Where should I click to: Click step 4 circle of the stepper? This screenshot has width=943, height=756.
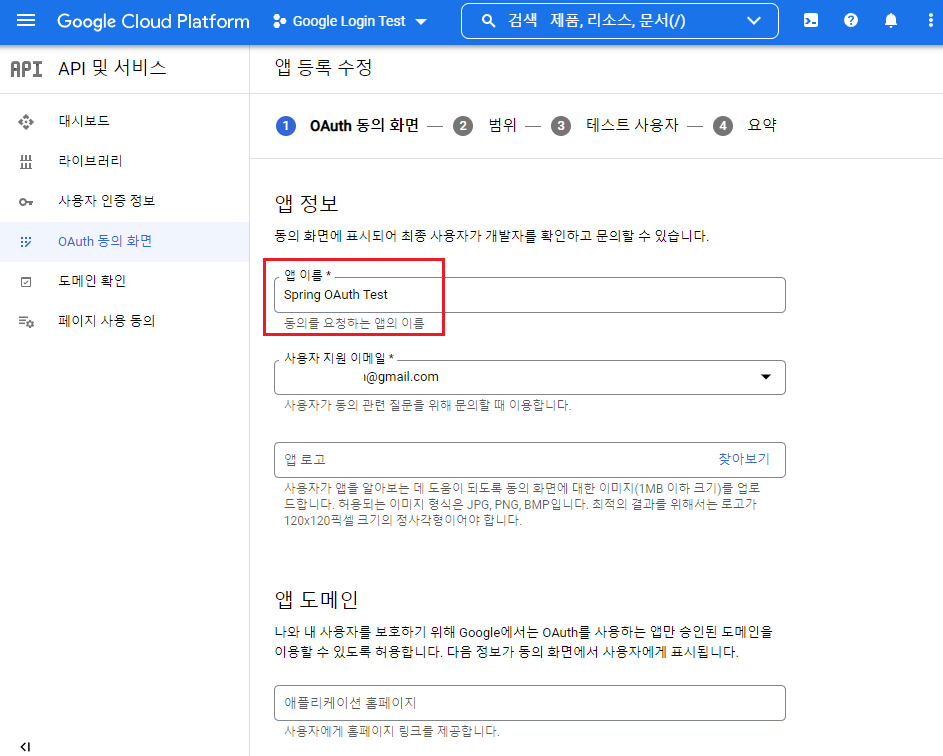pos(722,126)
